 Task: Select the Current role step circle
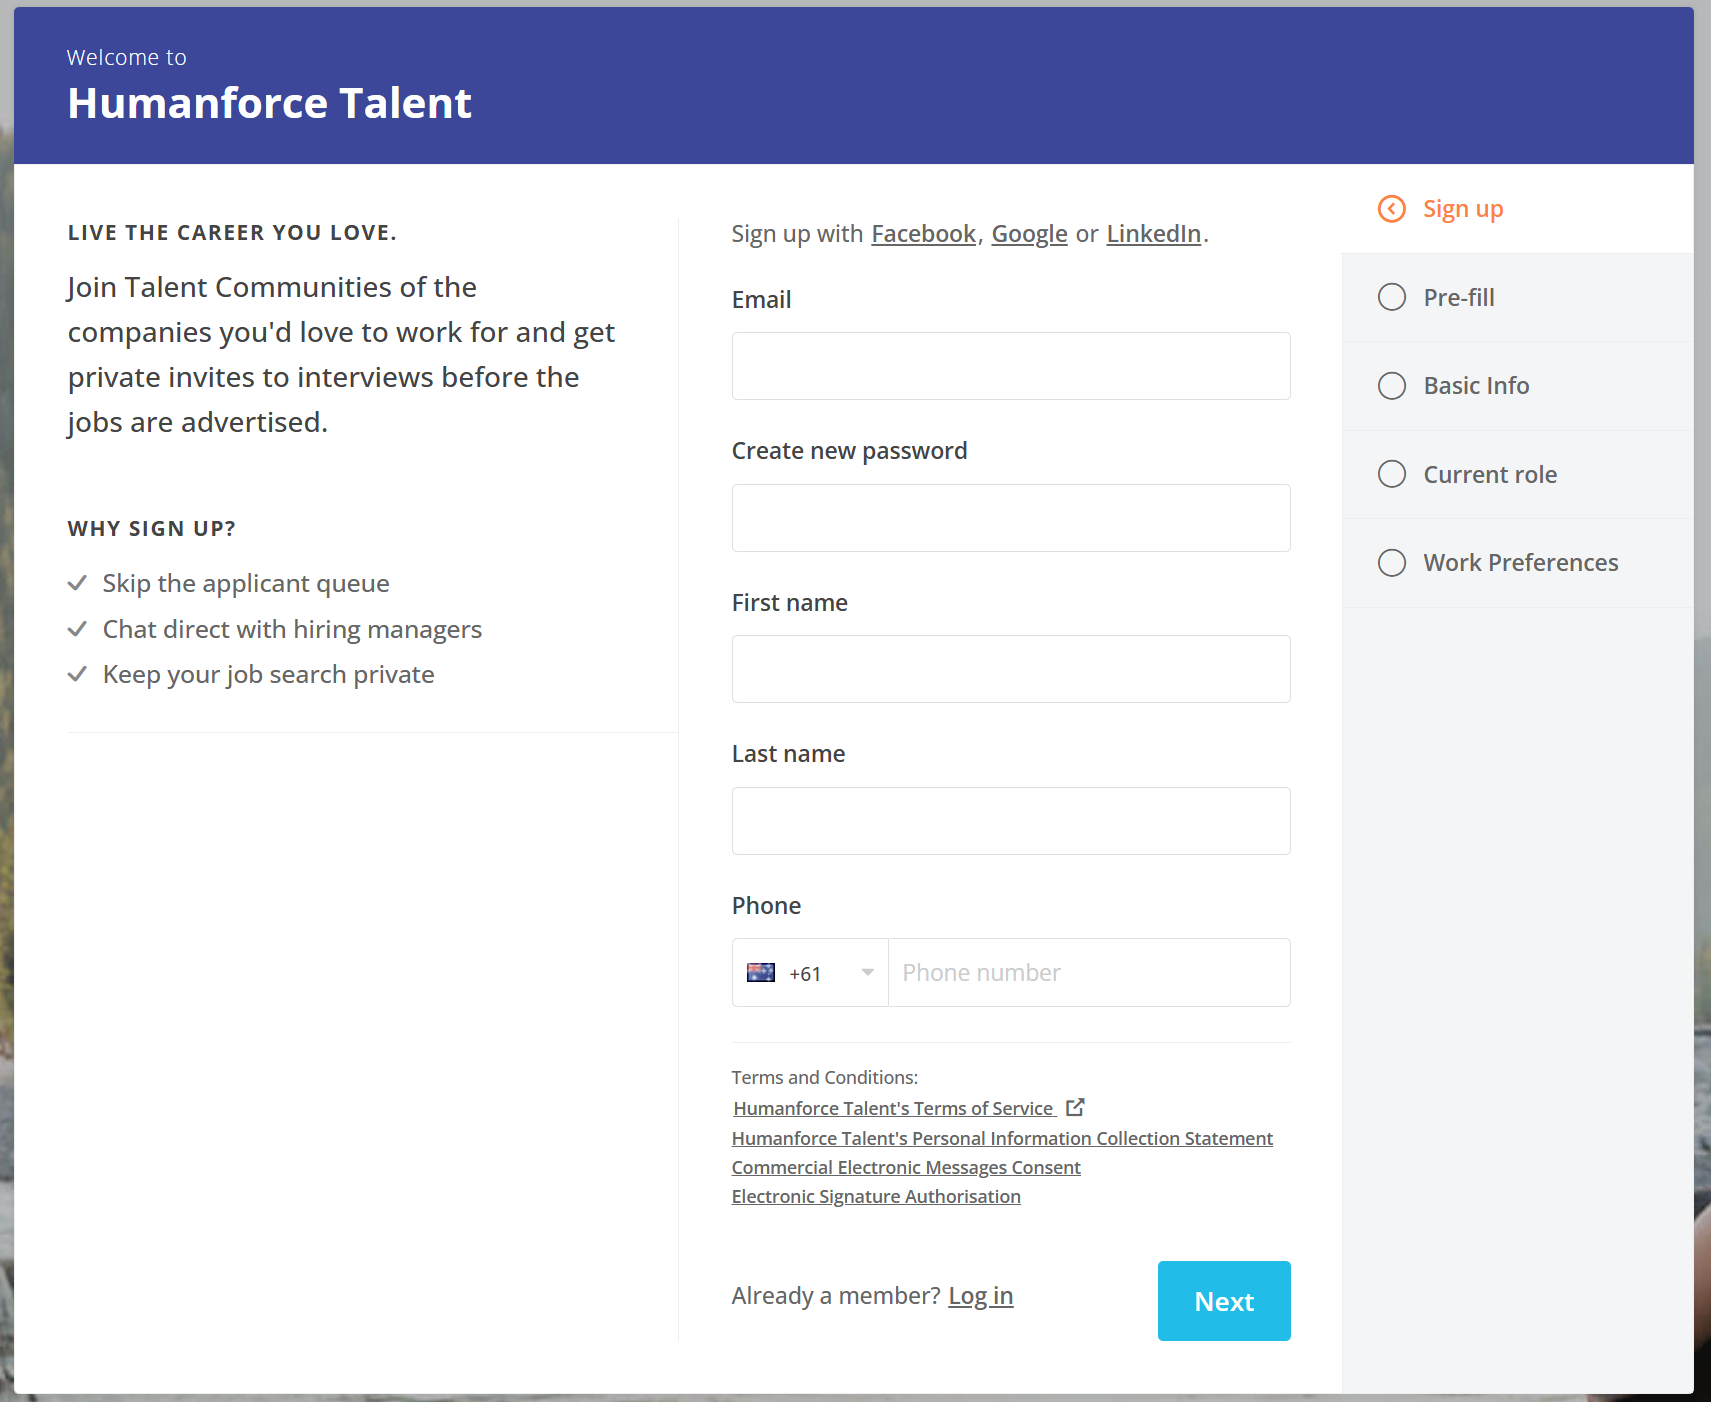point(1391,474)
